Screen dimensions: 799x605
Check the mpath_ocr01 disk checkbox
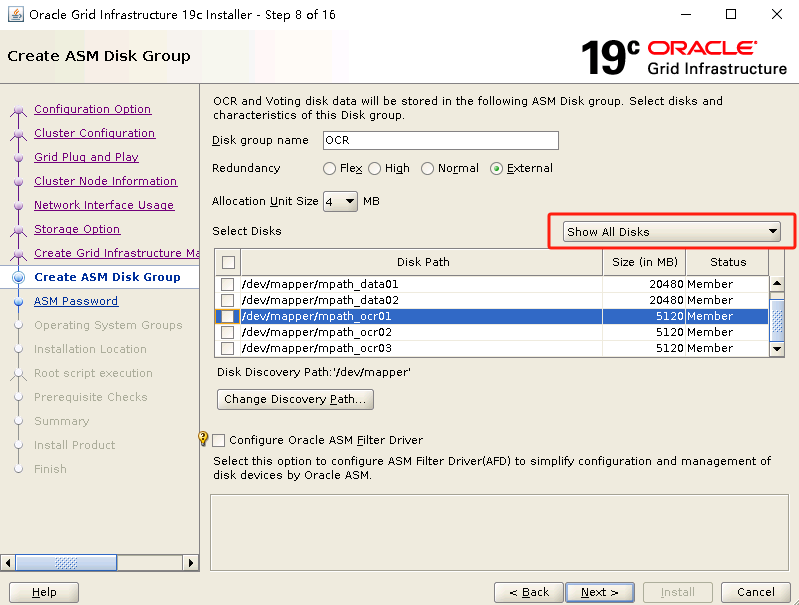pos(227,317)
